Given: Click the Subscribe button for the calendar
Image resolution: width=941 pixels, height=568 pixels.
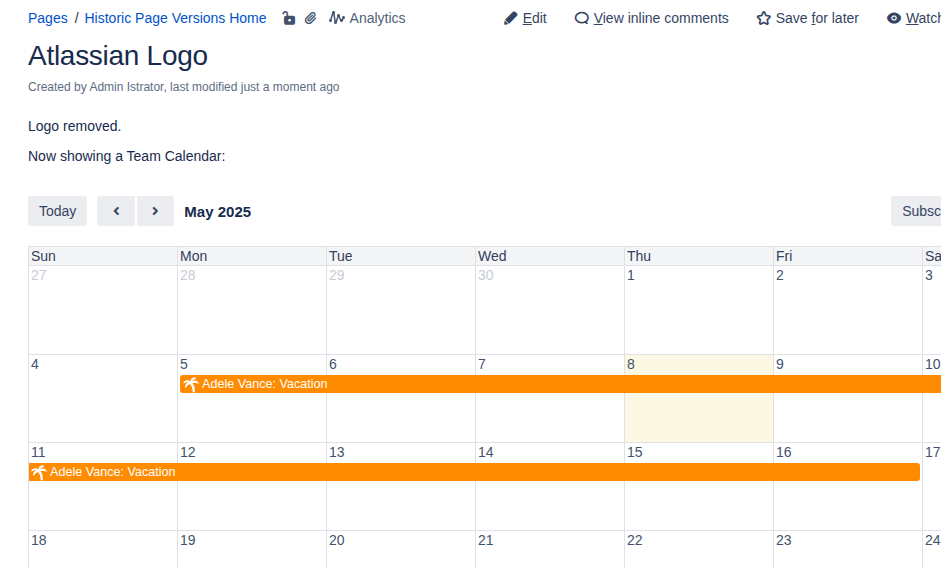Looking at the screenshot, I should point(918,211).
